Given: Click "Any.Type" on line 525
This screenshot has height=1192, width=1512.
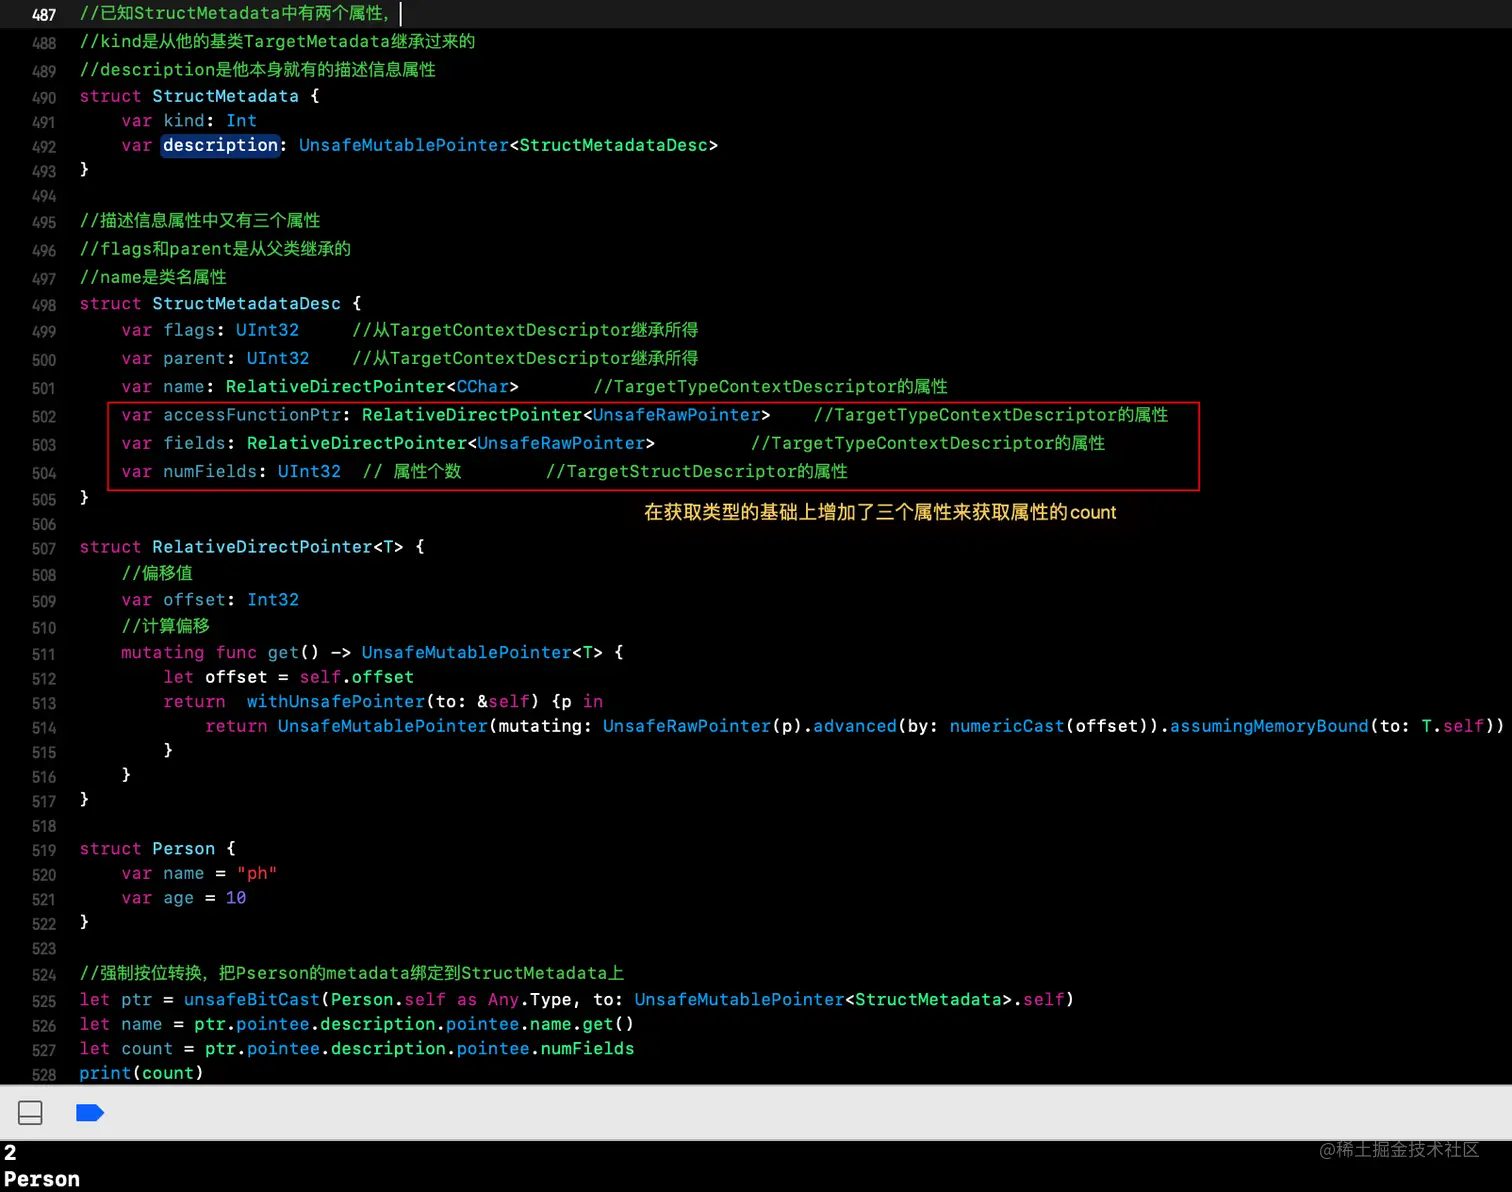Looking at the screenshot, I should (x=530, y=999).
